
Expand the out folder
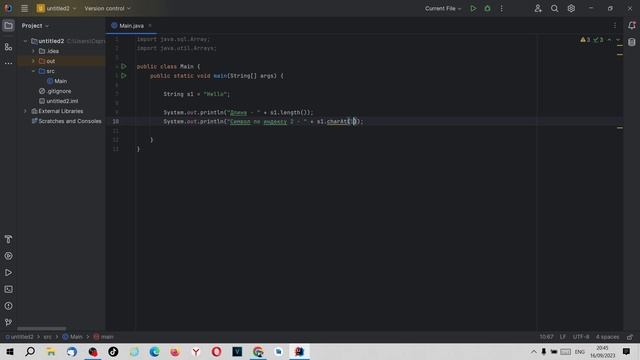click(x=33, y=61)
